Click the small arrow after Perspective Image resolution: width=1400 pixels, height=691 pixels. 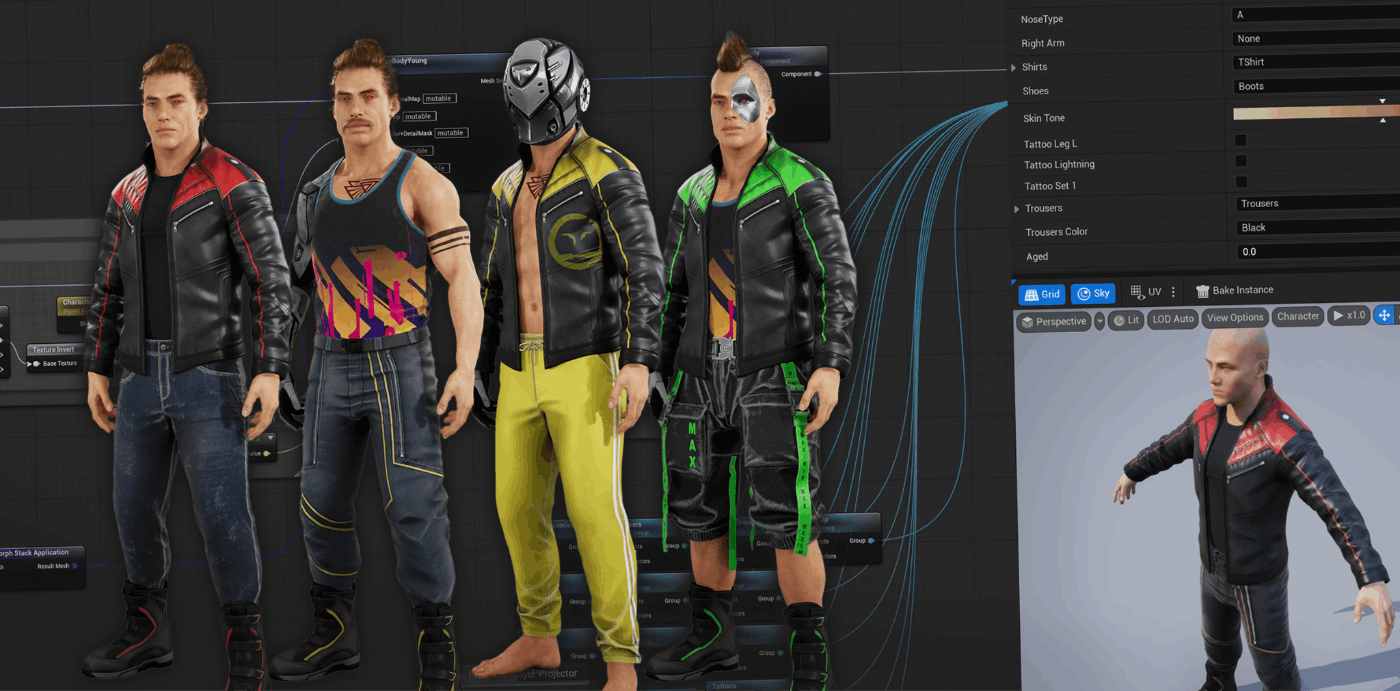coord(1099,321)
